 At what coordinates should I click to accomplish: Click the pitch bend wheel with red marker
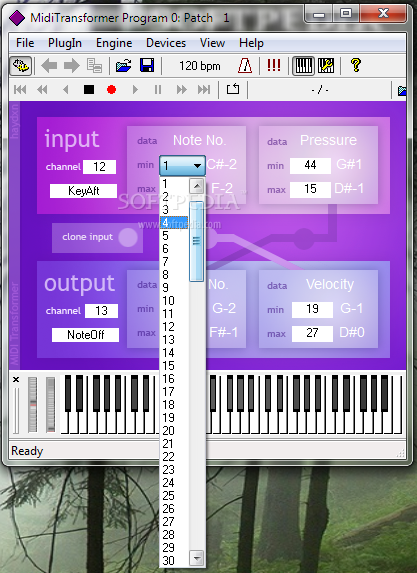[x=33, y=405]
